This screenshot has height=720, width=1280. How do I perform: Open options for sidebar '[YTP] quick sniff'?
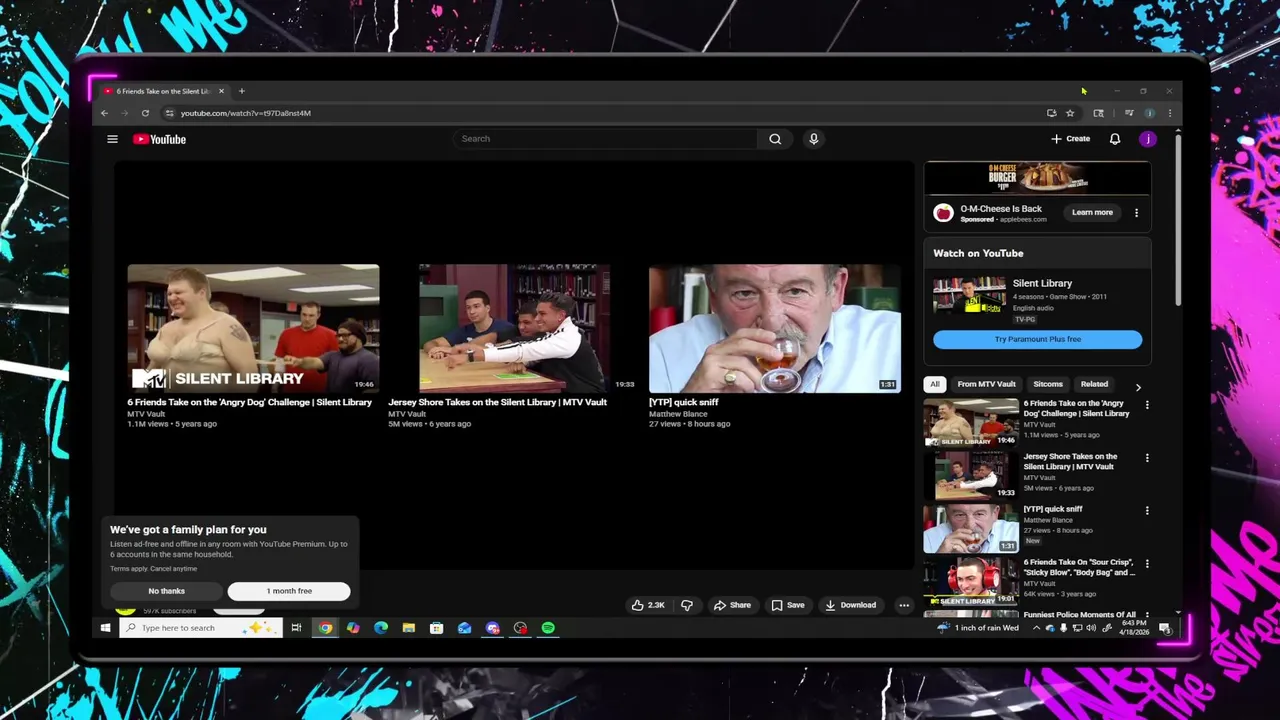[x=1147, y=510]
